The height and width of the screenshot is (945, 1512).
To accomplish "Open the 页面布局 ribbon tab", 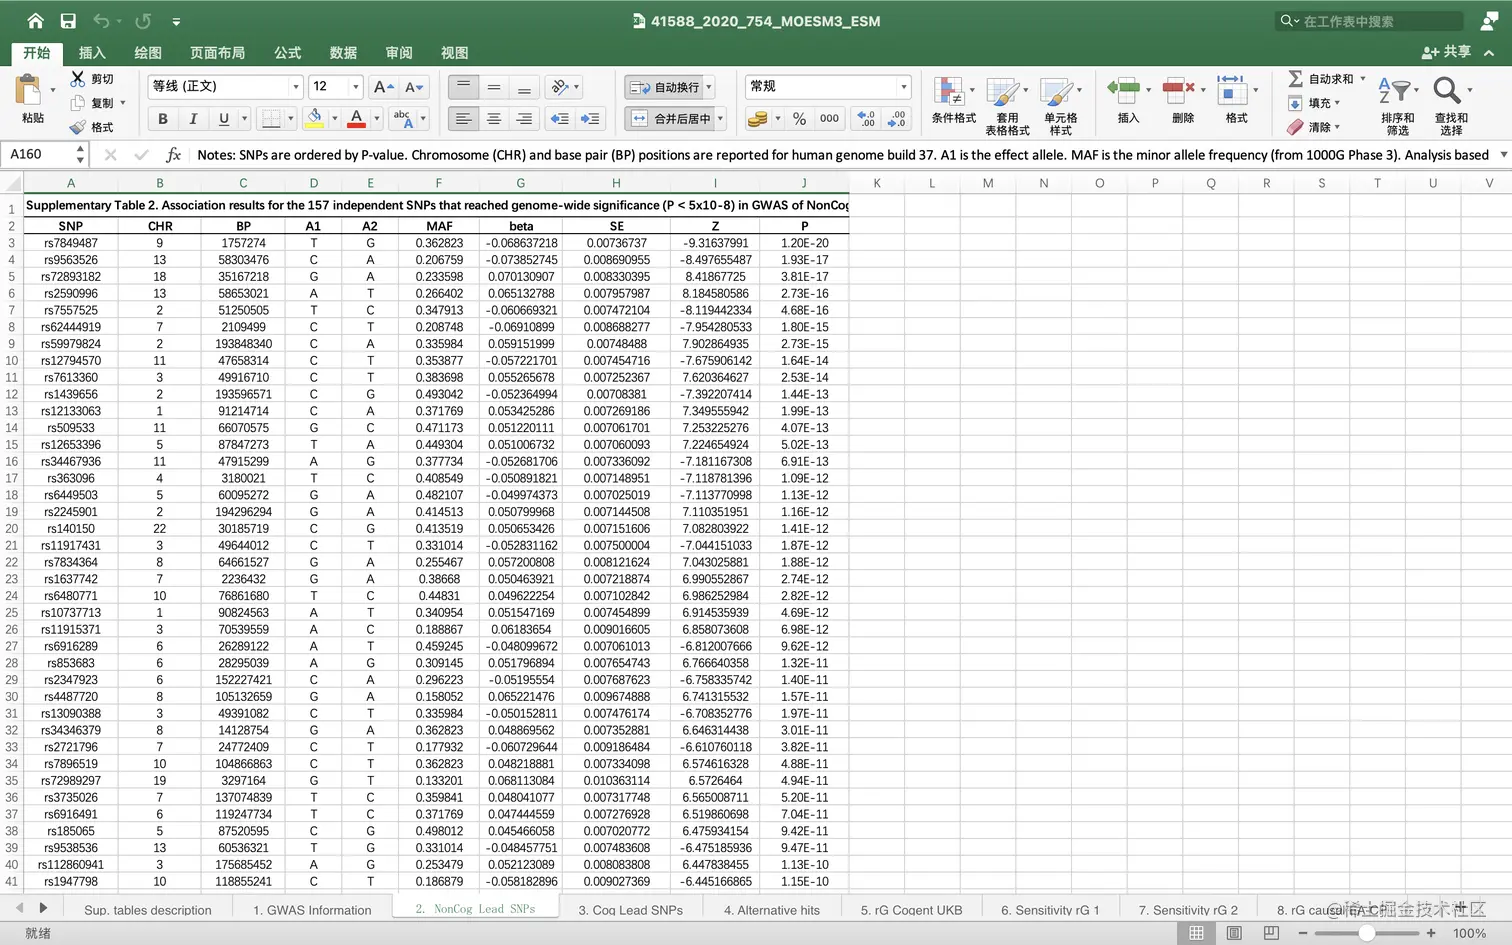I will tap(217, 52).
